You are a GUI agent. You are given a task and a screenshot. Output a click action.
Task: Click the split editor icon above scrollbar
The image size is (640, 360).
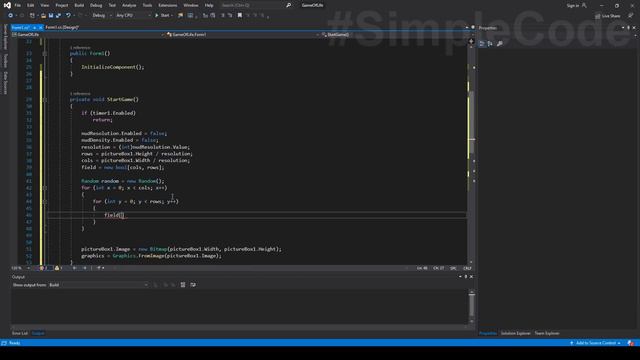click(471, 41)
